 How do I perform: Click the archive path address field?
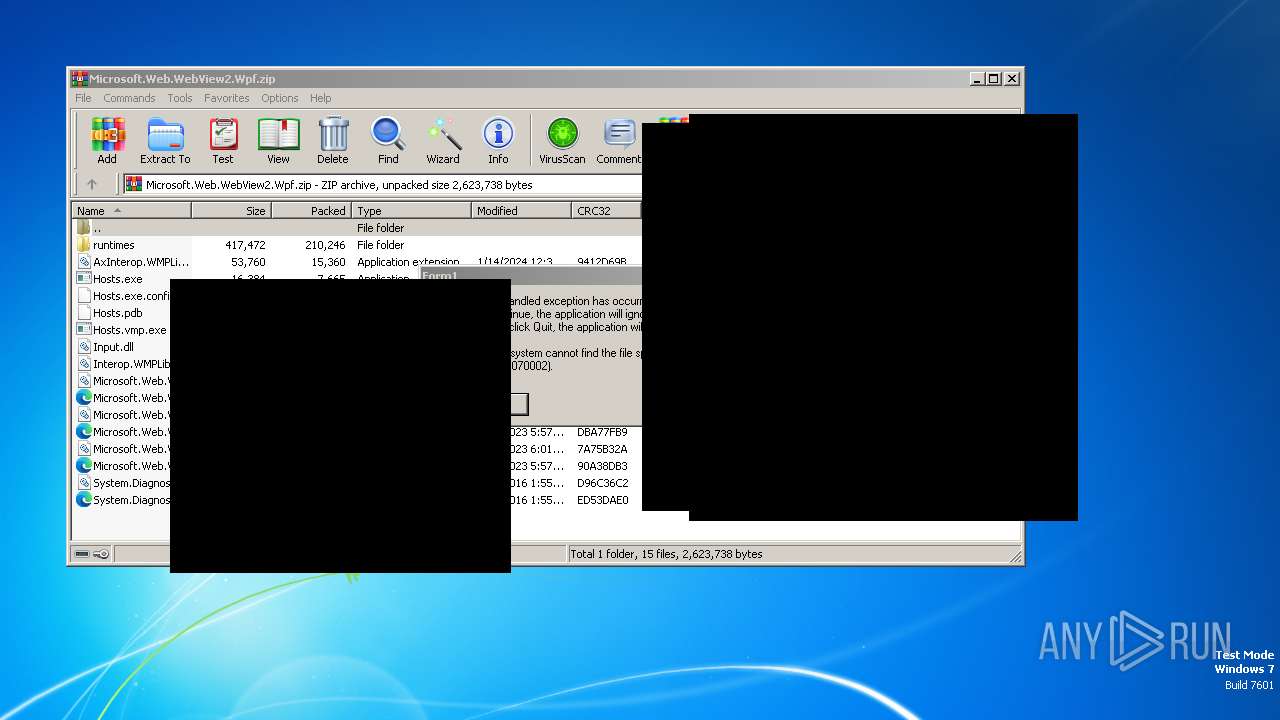point(382,184)
